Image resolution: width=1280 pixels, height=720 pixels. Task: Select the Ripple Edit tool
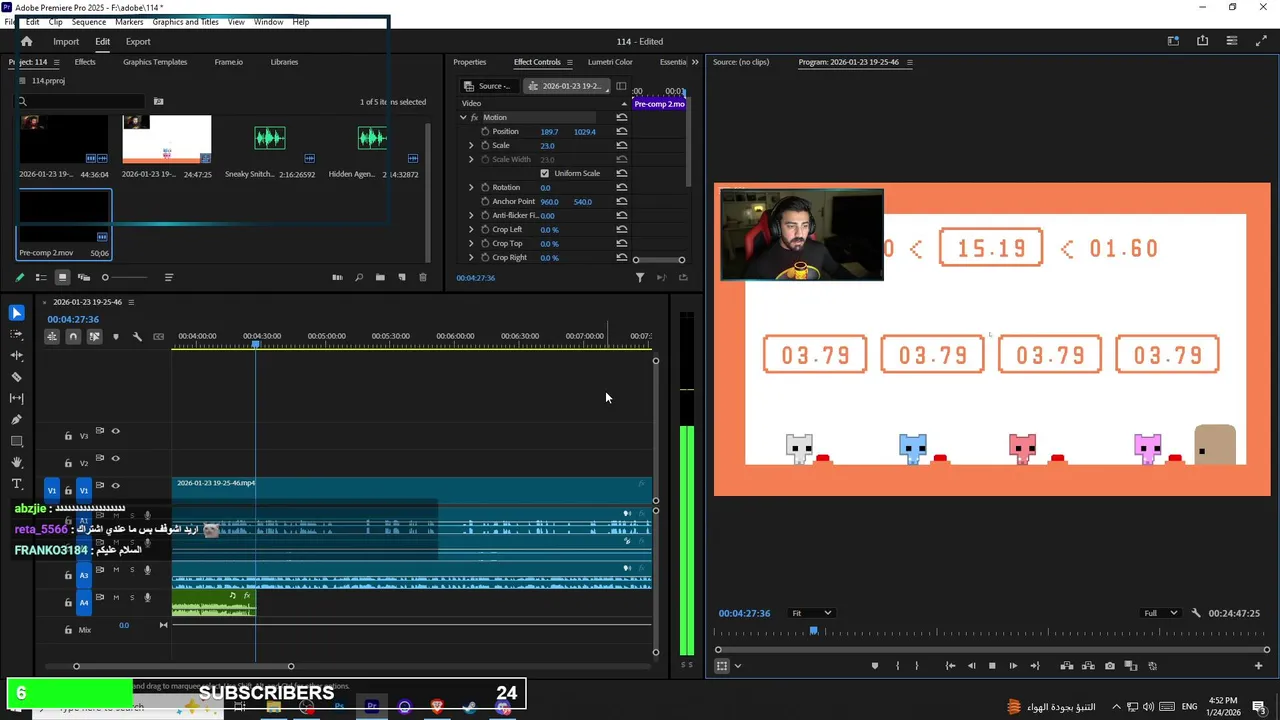point(16,355)
